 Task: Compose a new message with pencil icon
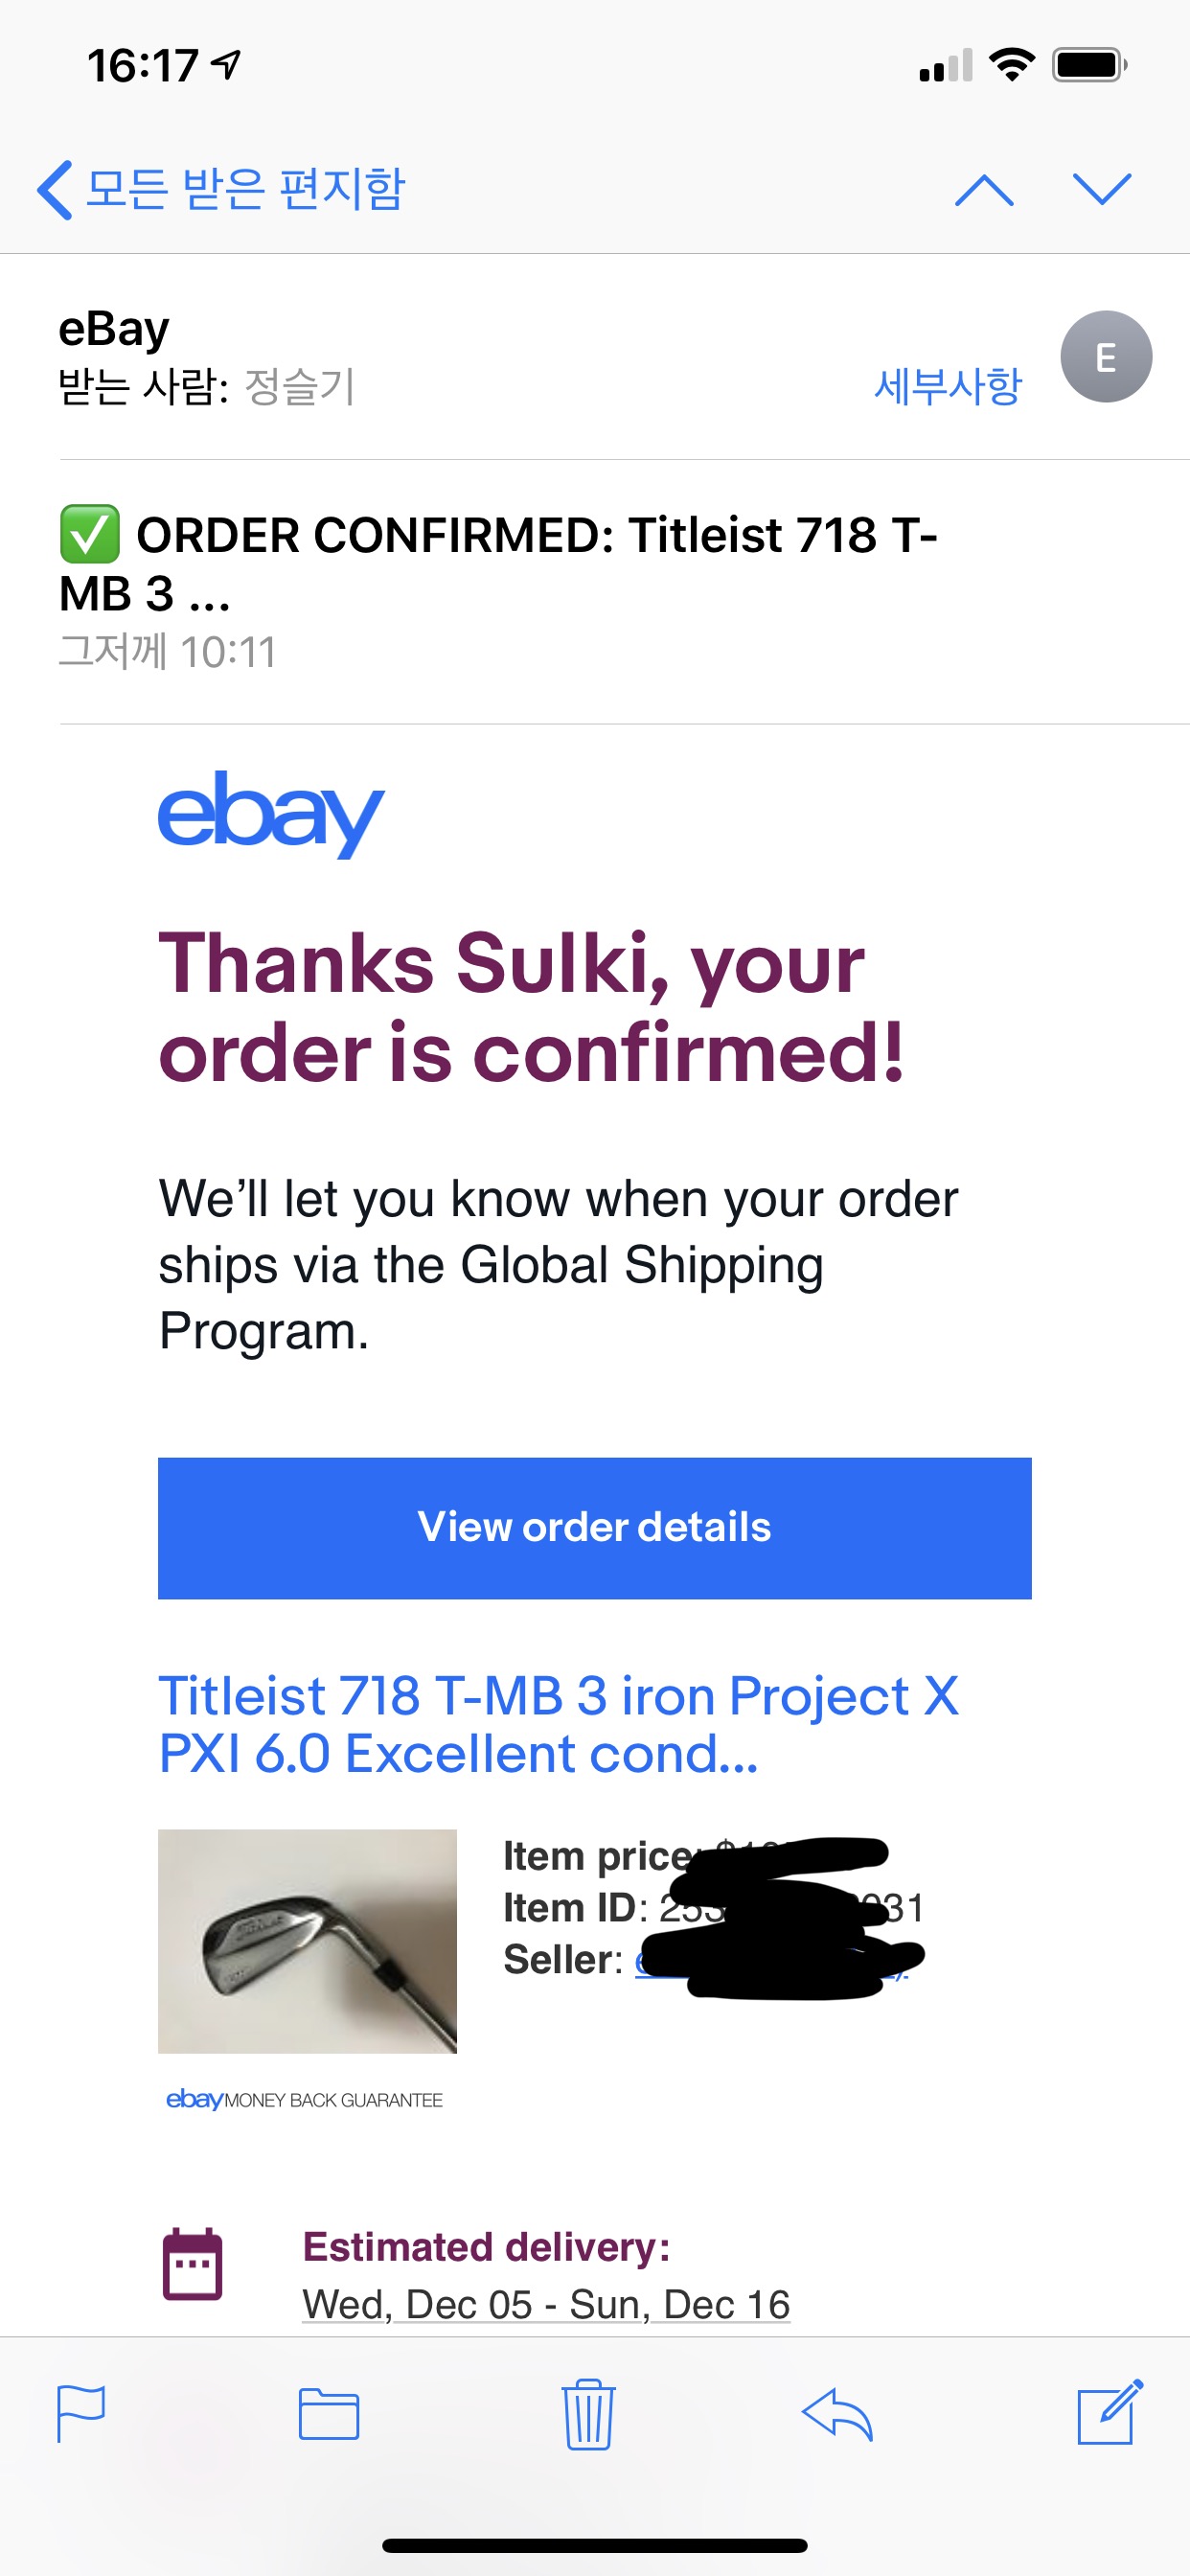tap(1109, 2411)
